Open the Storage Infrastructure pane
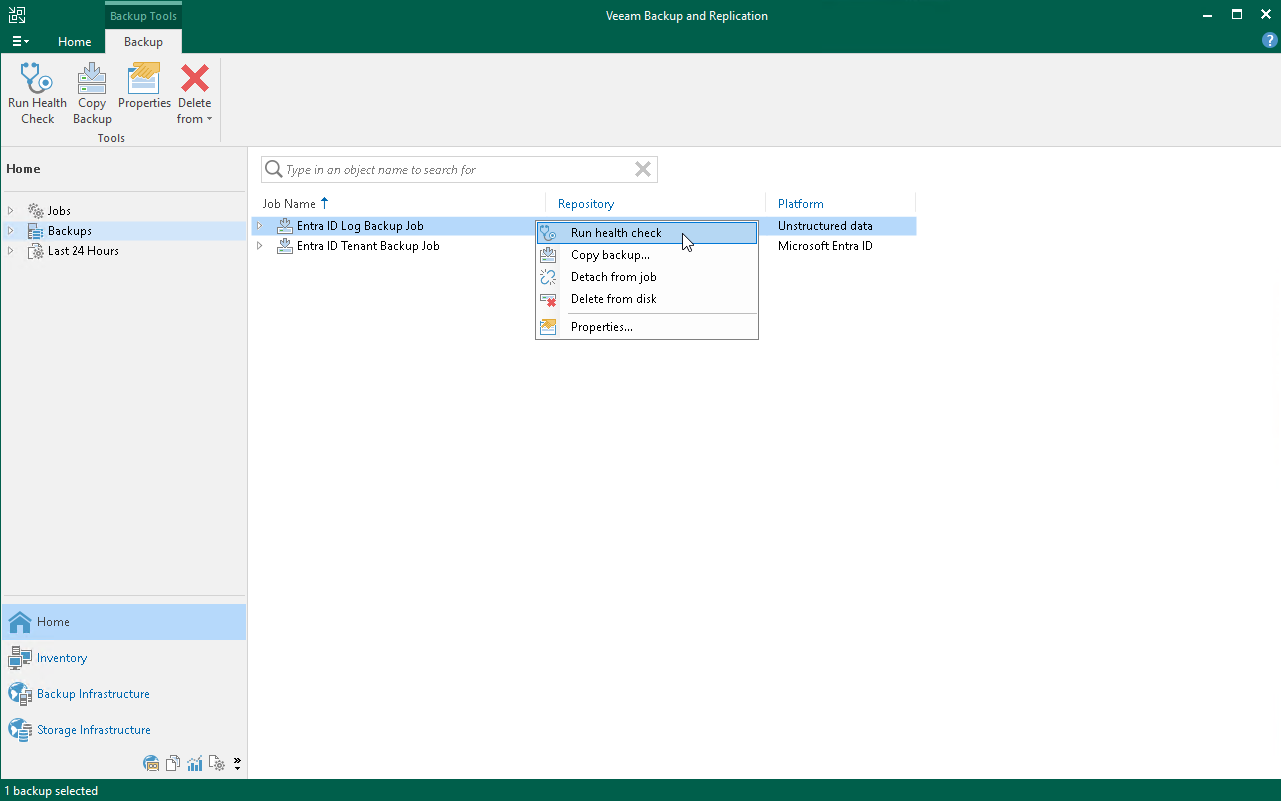Viewport: 1281px width, 801px height. point(123,730)
